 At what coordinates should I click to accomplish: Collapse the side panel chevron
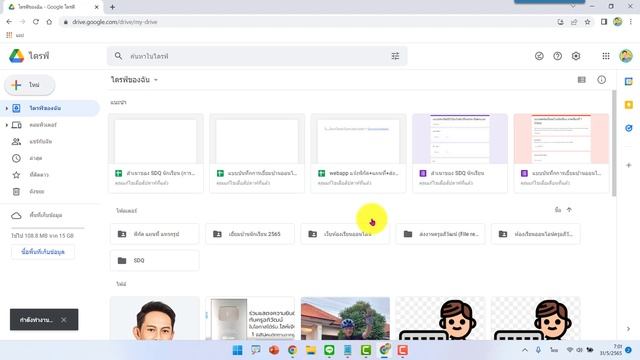[629, 329]
